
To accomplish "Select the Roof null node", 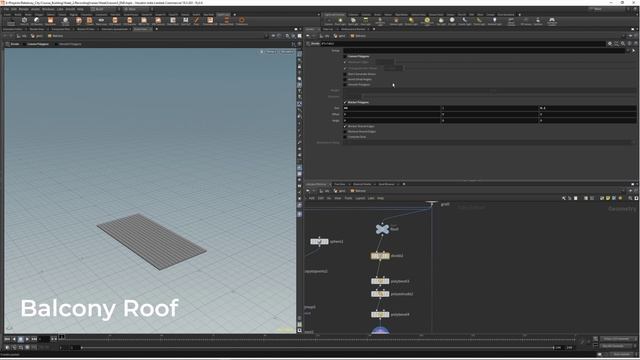I will (x=382, y=229).
